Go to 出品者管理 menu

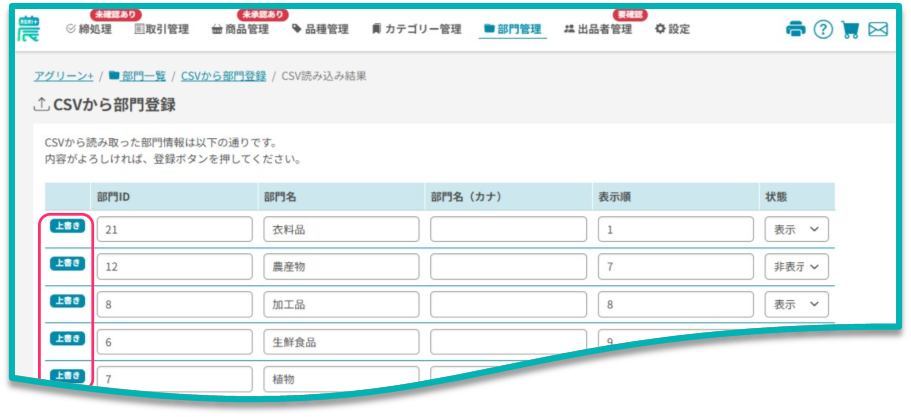(598, 29)
